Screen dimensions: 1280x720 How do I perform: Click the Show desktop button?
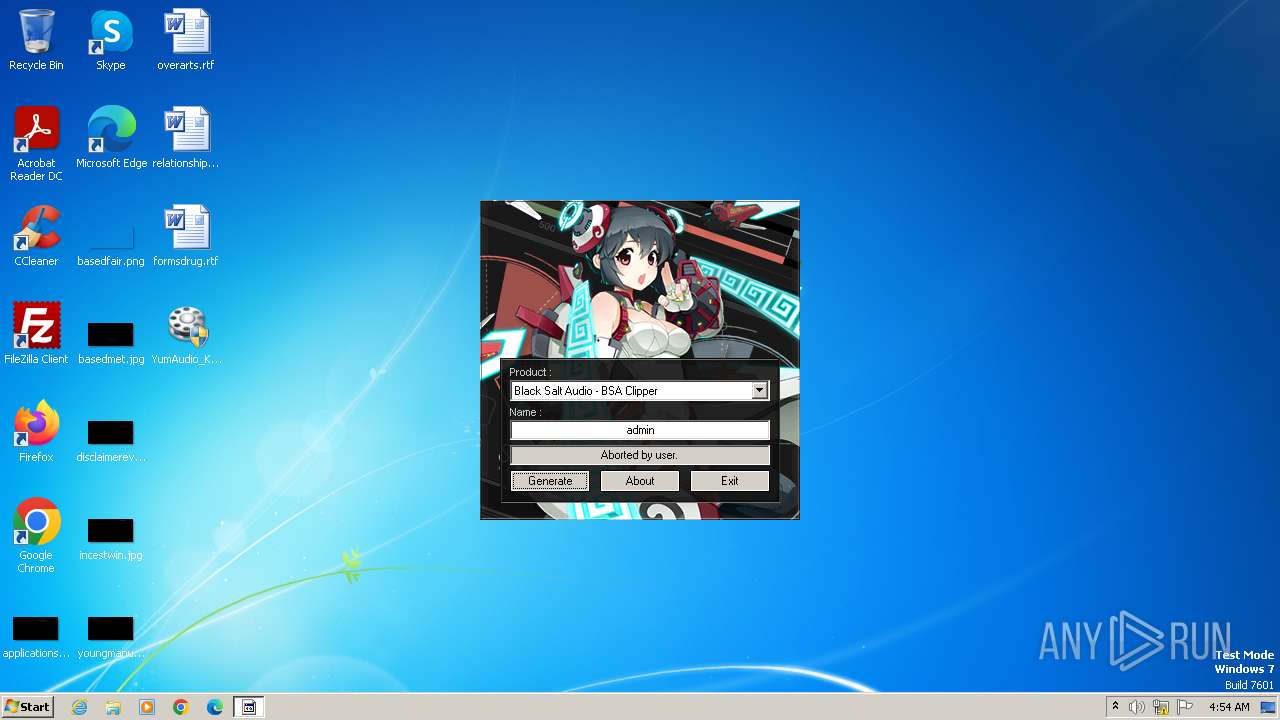coord(1268,707)
